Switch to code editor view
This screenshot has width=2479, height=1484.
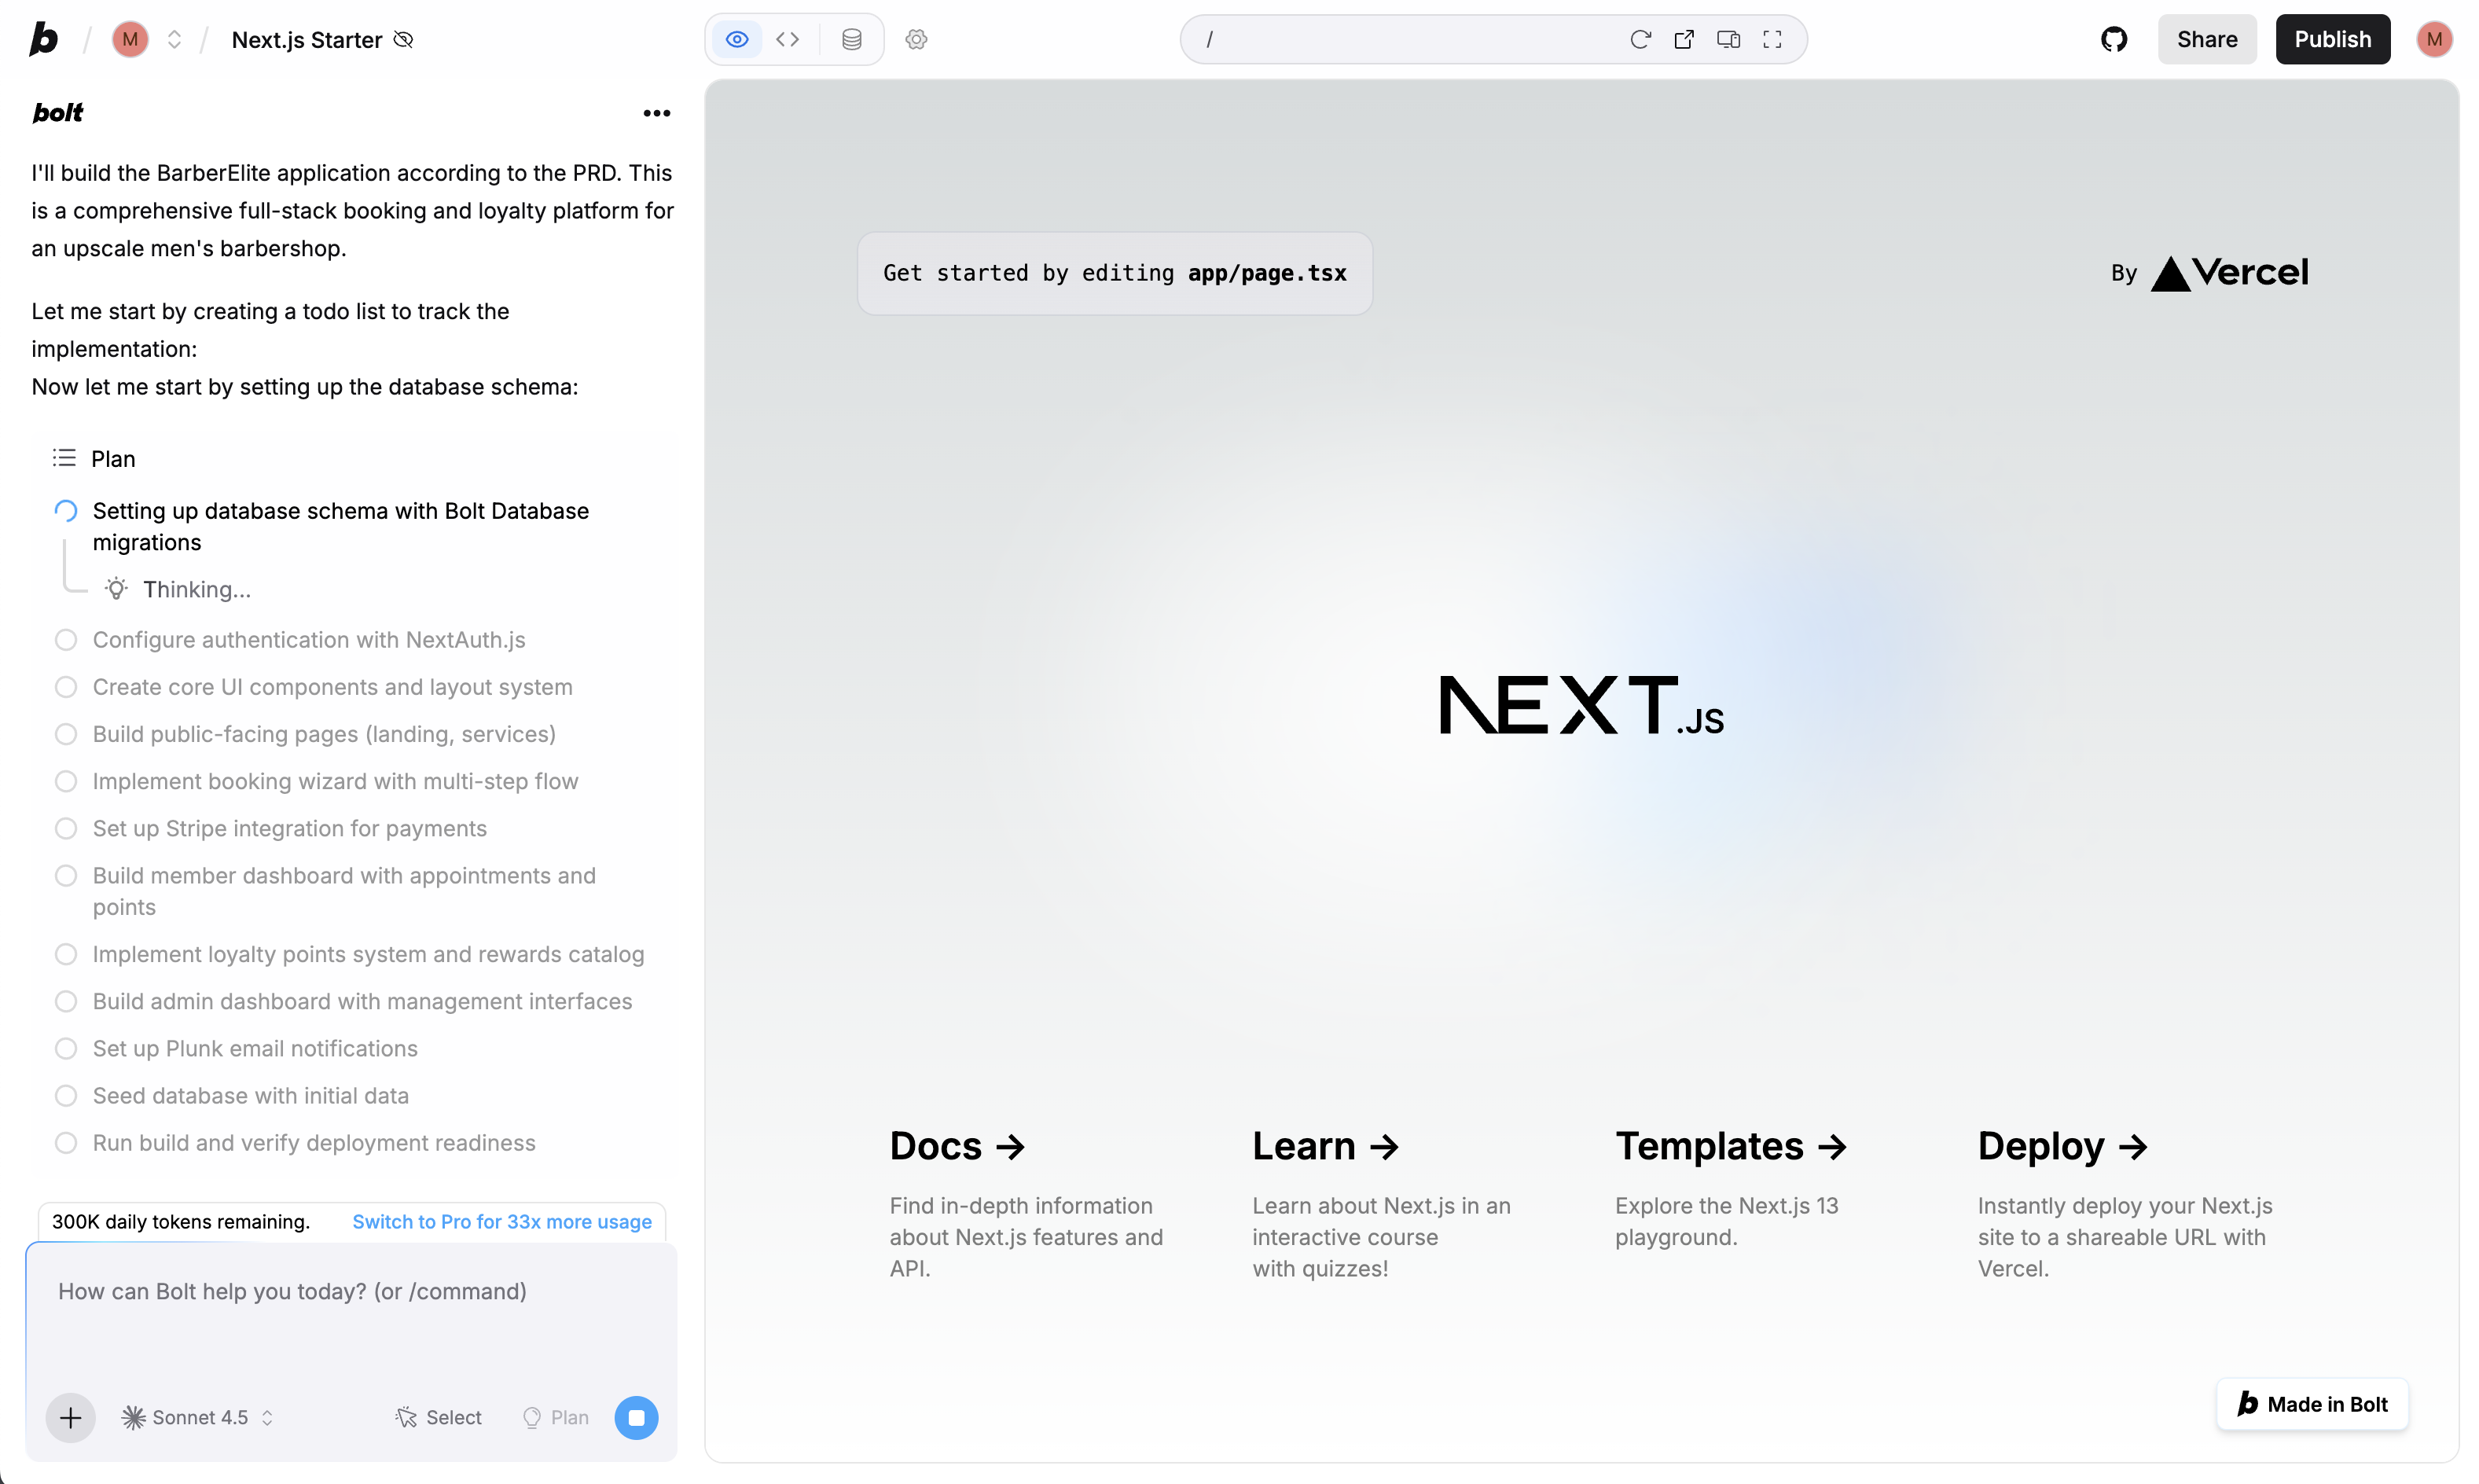(x=787, y=39)
